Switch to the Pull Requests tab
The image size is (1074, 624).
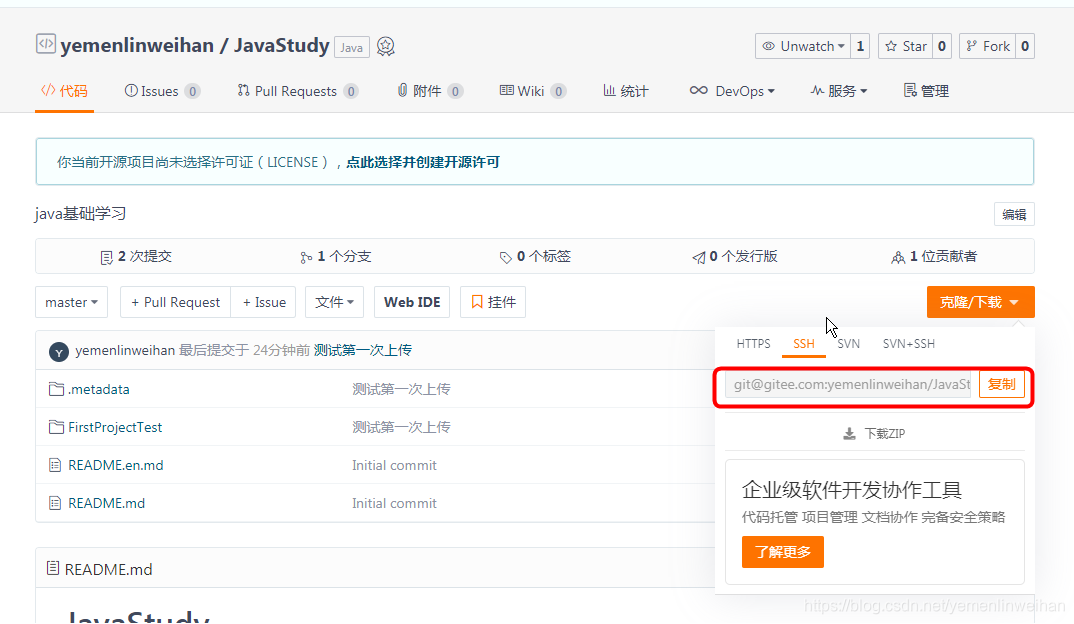[x=298, y=91]
